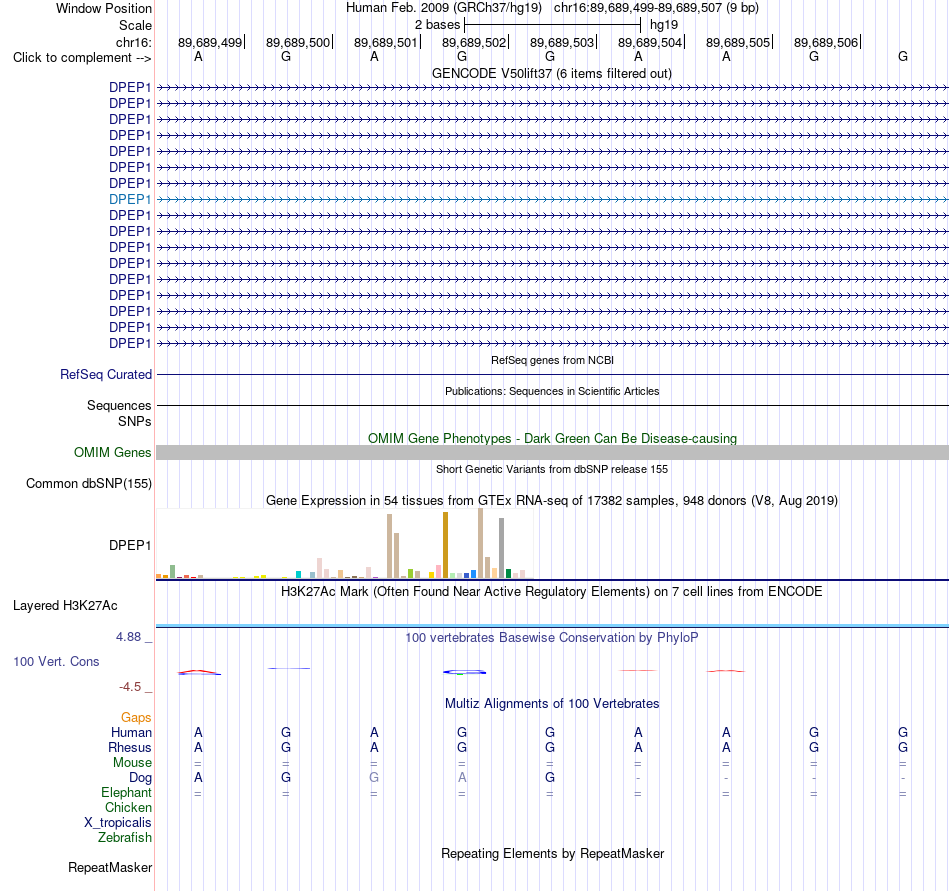
Task: Click the 'Window Position' label
Action: [104, 8]
